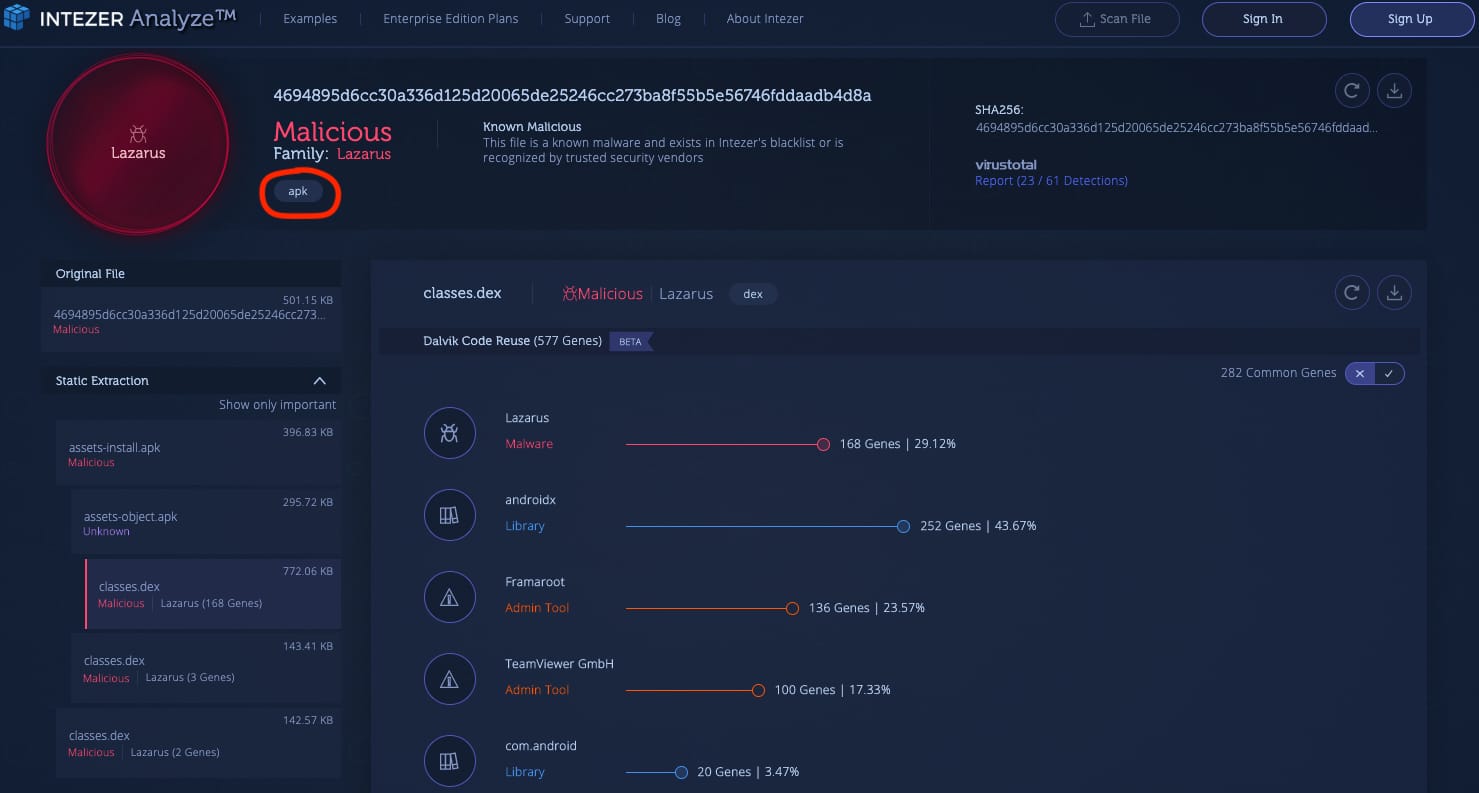
Task: Click the Lazarus malicious verdict circle
Action: coord(138,144)
